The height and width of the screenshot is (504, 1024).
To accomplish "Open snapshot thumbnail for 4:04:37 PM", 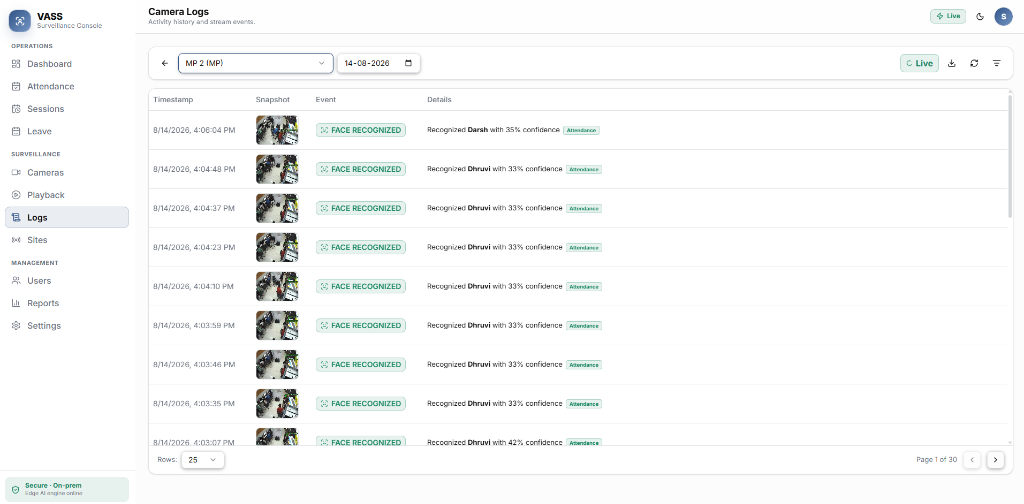I will [x=277, y=208].
